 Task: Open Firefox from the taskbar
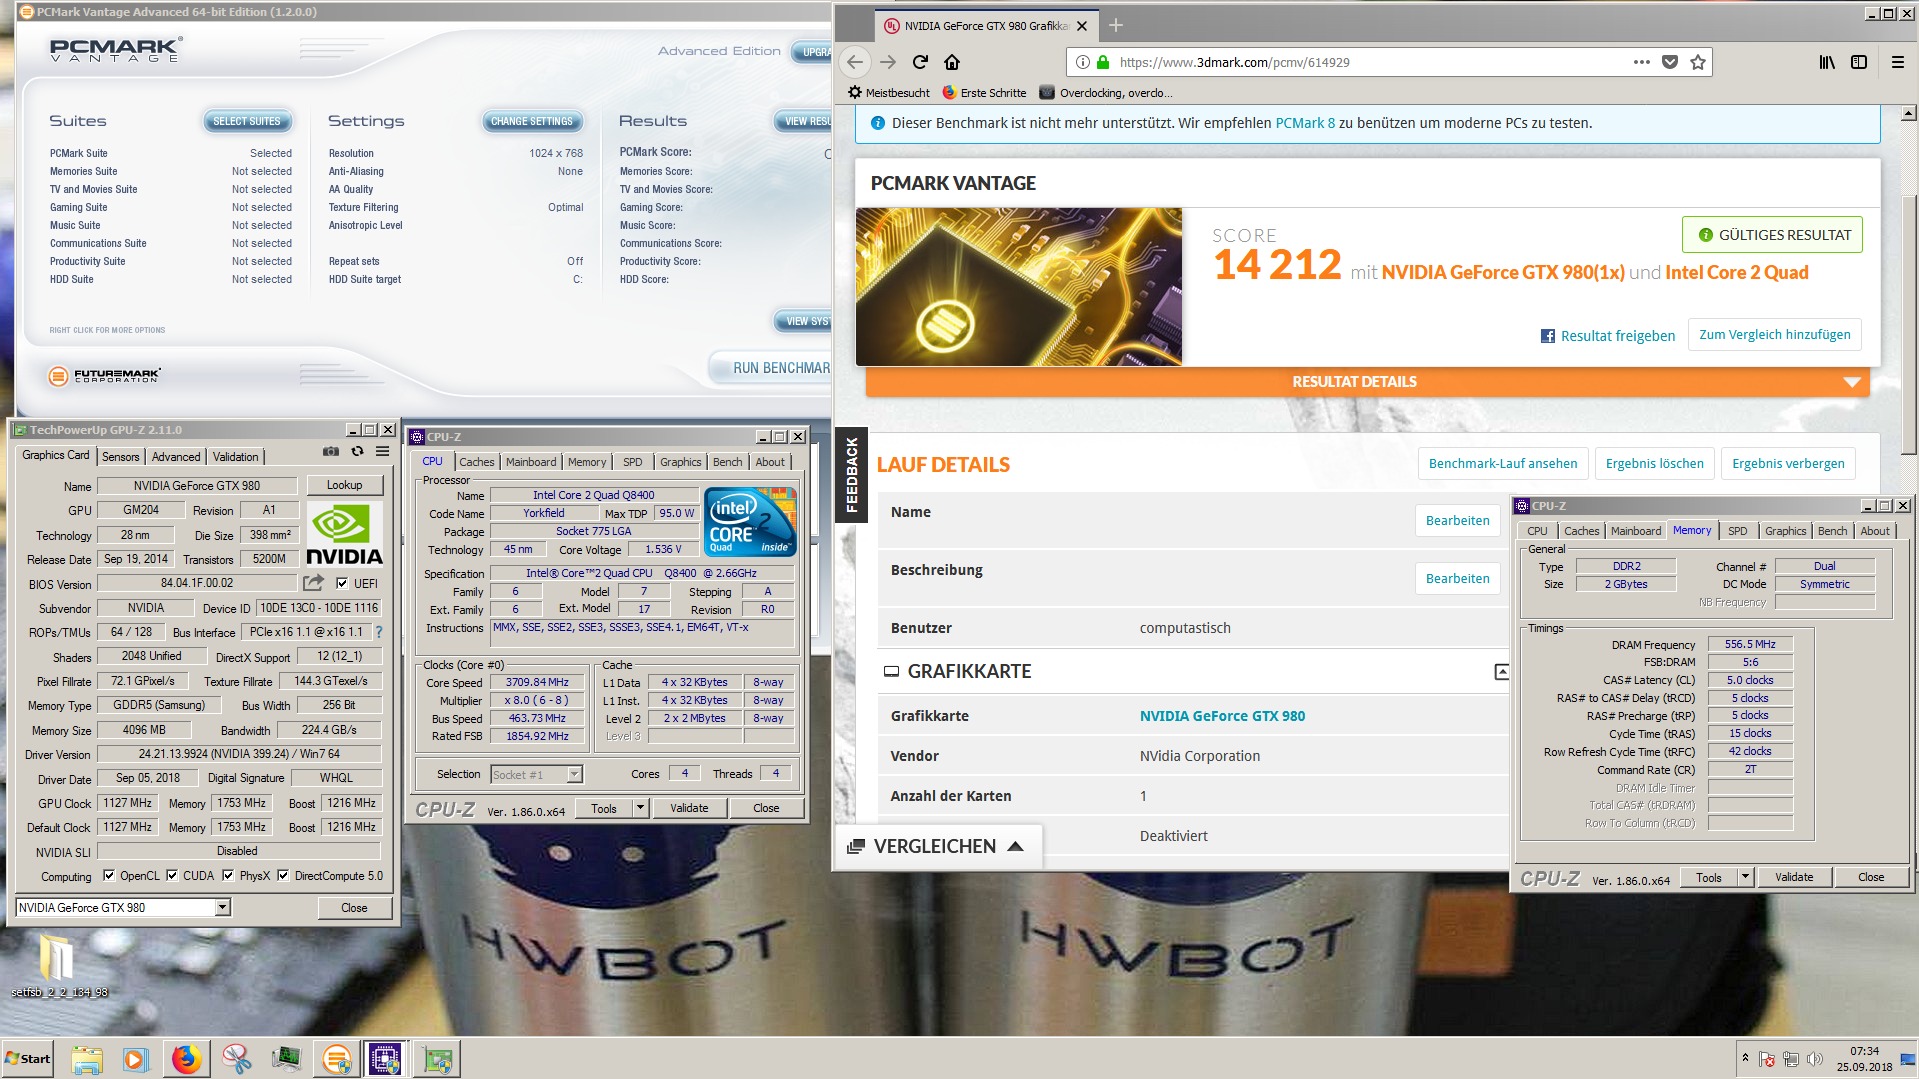click(186, 1059)
